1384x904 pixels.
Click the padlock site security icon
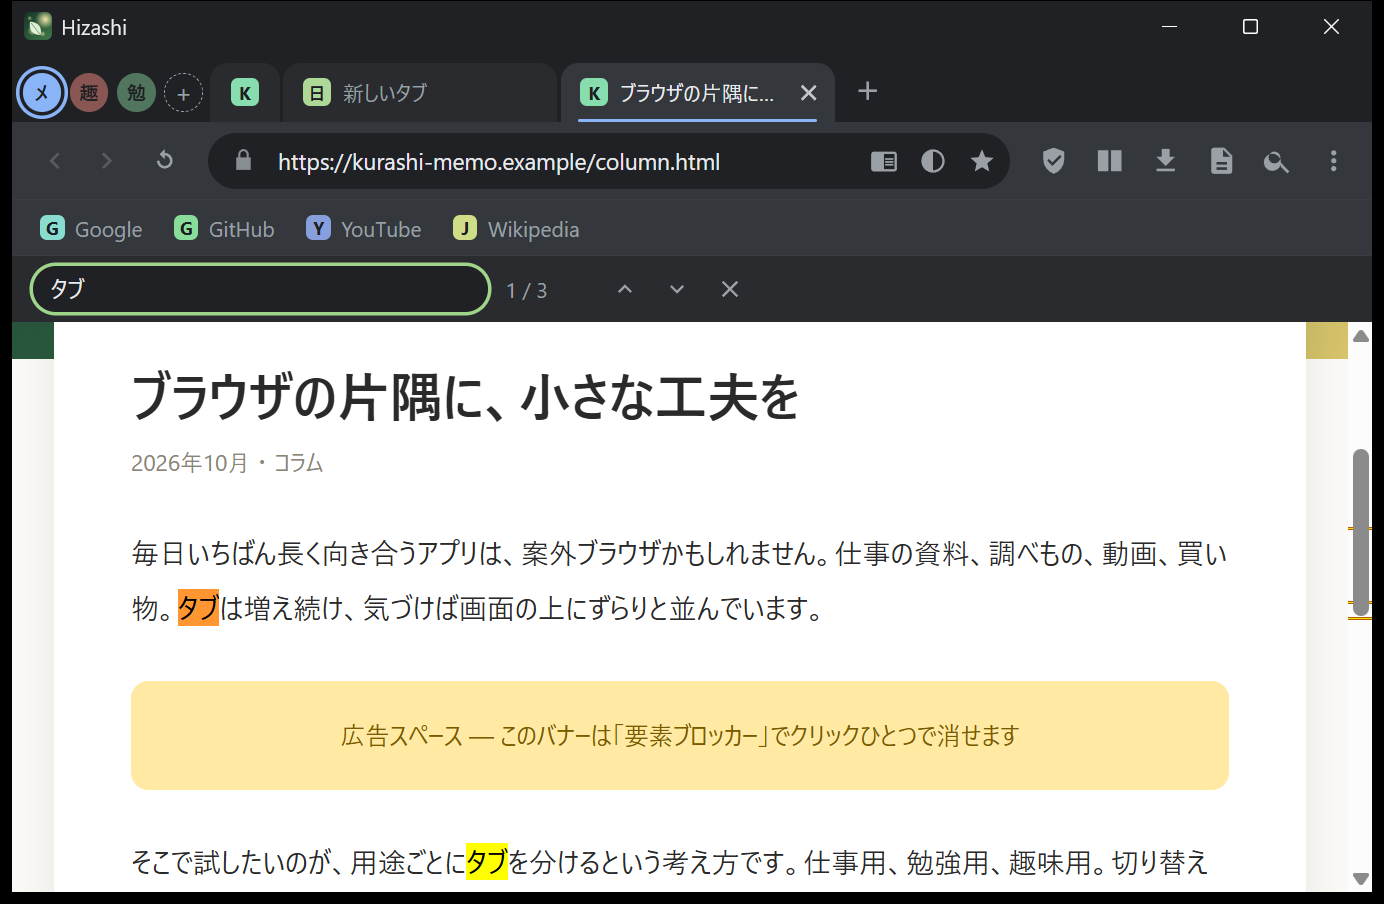243,161
